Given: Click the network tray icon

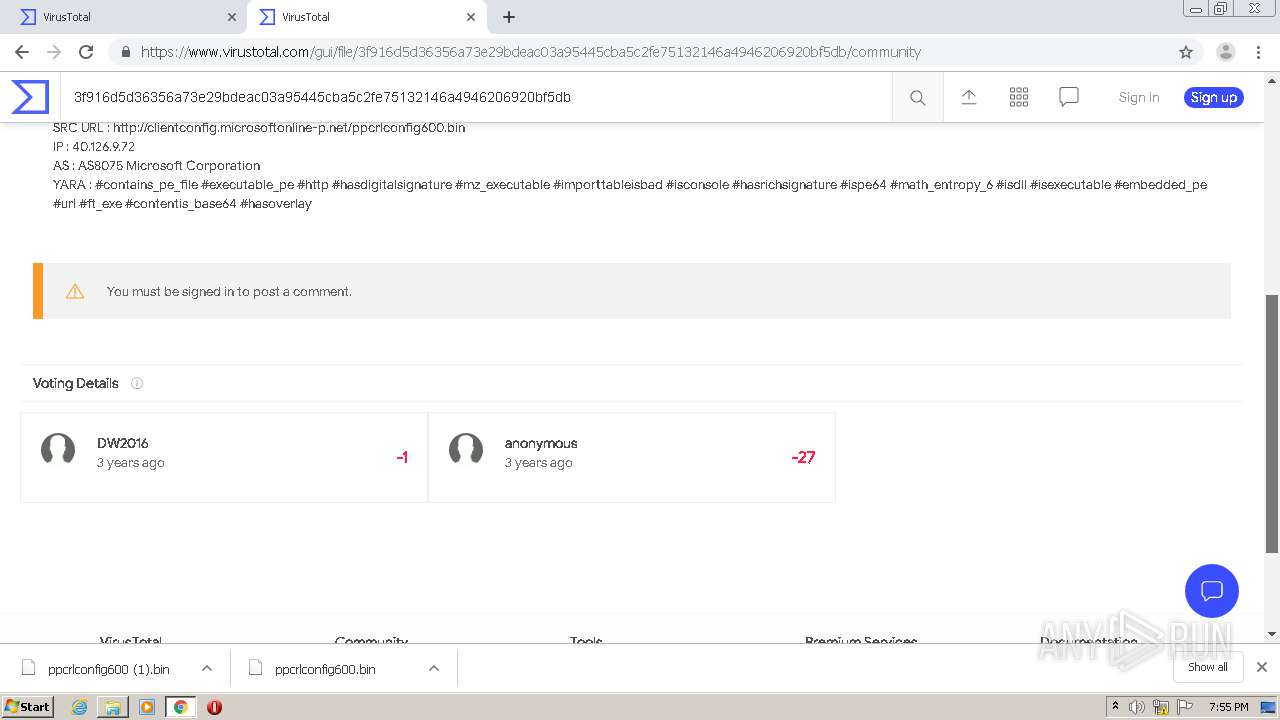Looking at the screenshot, I should tap(1161, 707).
